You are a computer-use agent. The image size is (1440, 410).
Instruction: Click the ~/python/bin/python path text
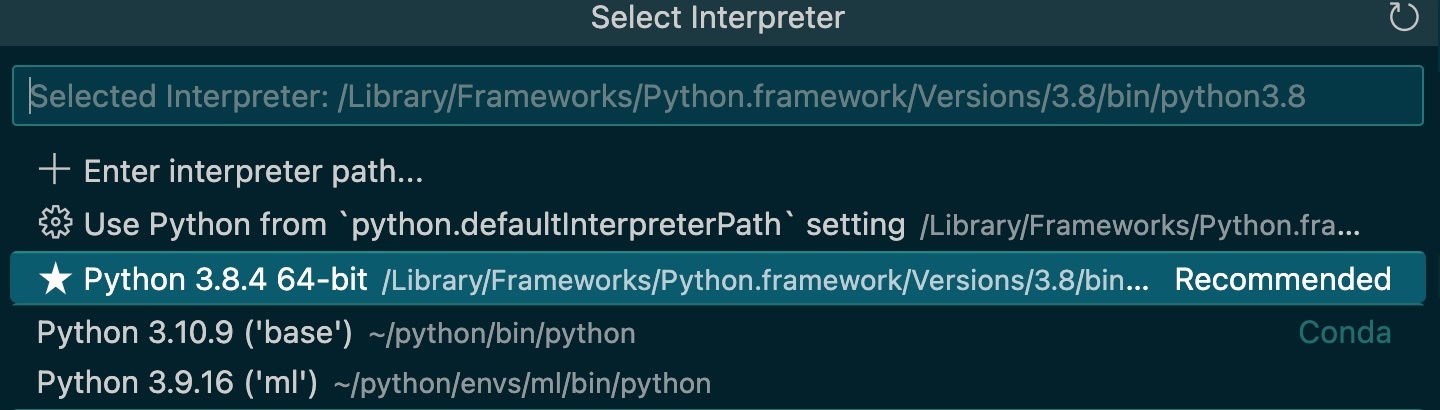coord(502,333)
